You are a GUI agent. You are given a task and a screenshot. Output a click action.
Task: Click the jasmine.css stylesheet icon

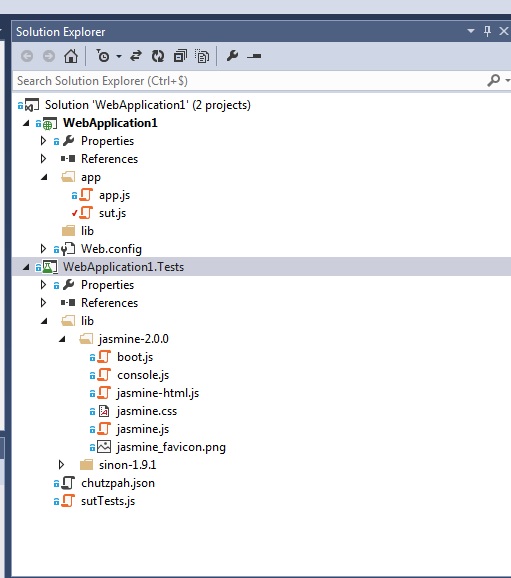[104, 411]
